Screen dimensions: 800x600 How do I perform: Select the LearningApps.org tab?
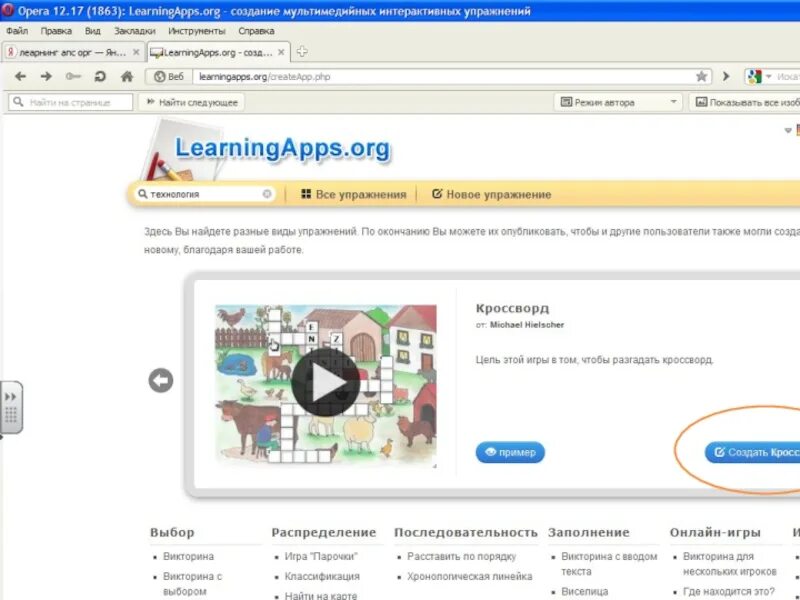pos(218,52)
